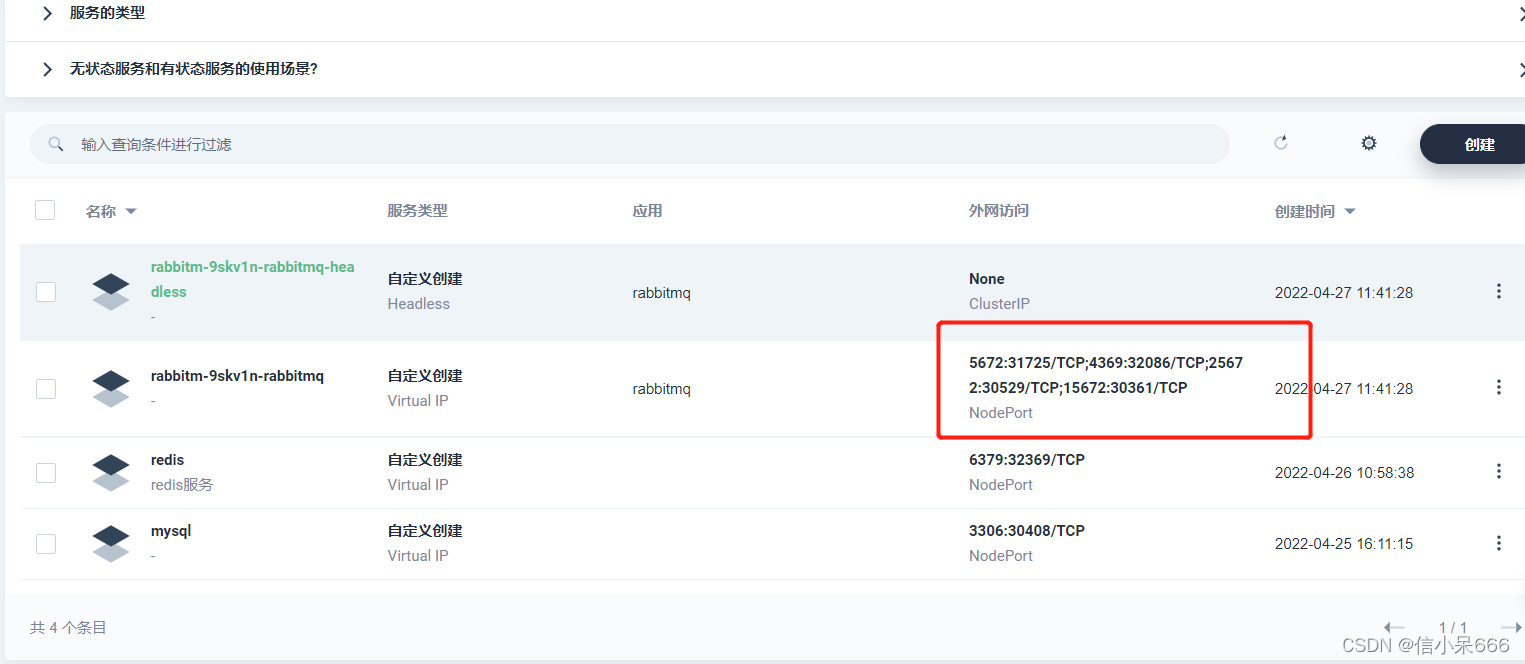The width and height of the screenshot is (1525, 664).
Task: Click the 服务类型 column header
Action: 417,210
